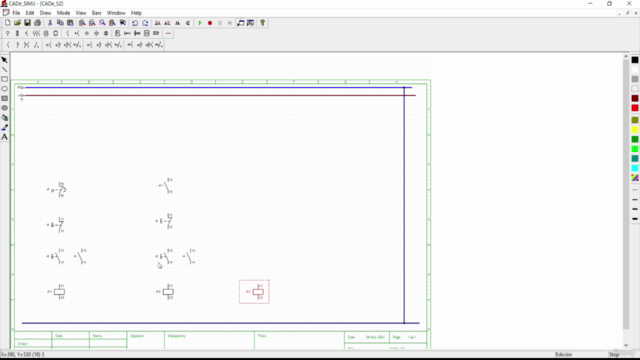Stop the simulation with the red square
Screen dimensions: 640x360
210,23
